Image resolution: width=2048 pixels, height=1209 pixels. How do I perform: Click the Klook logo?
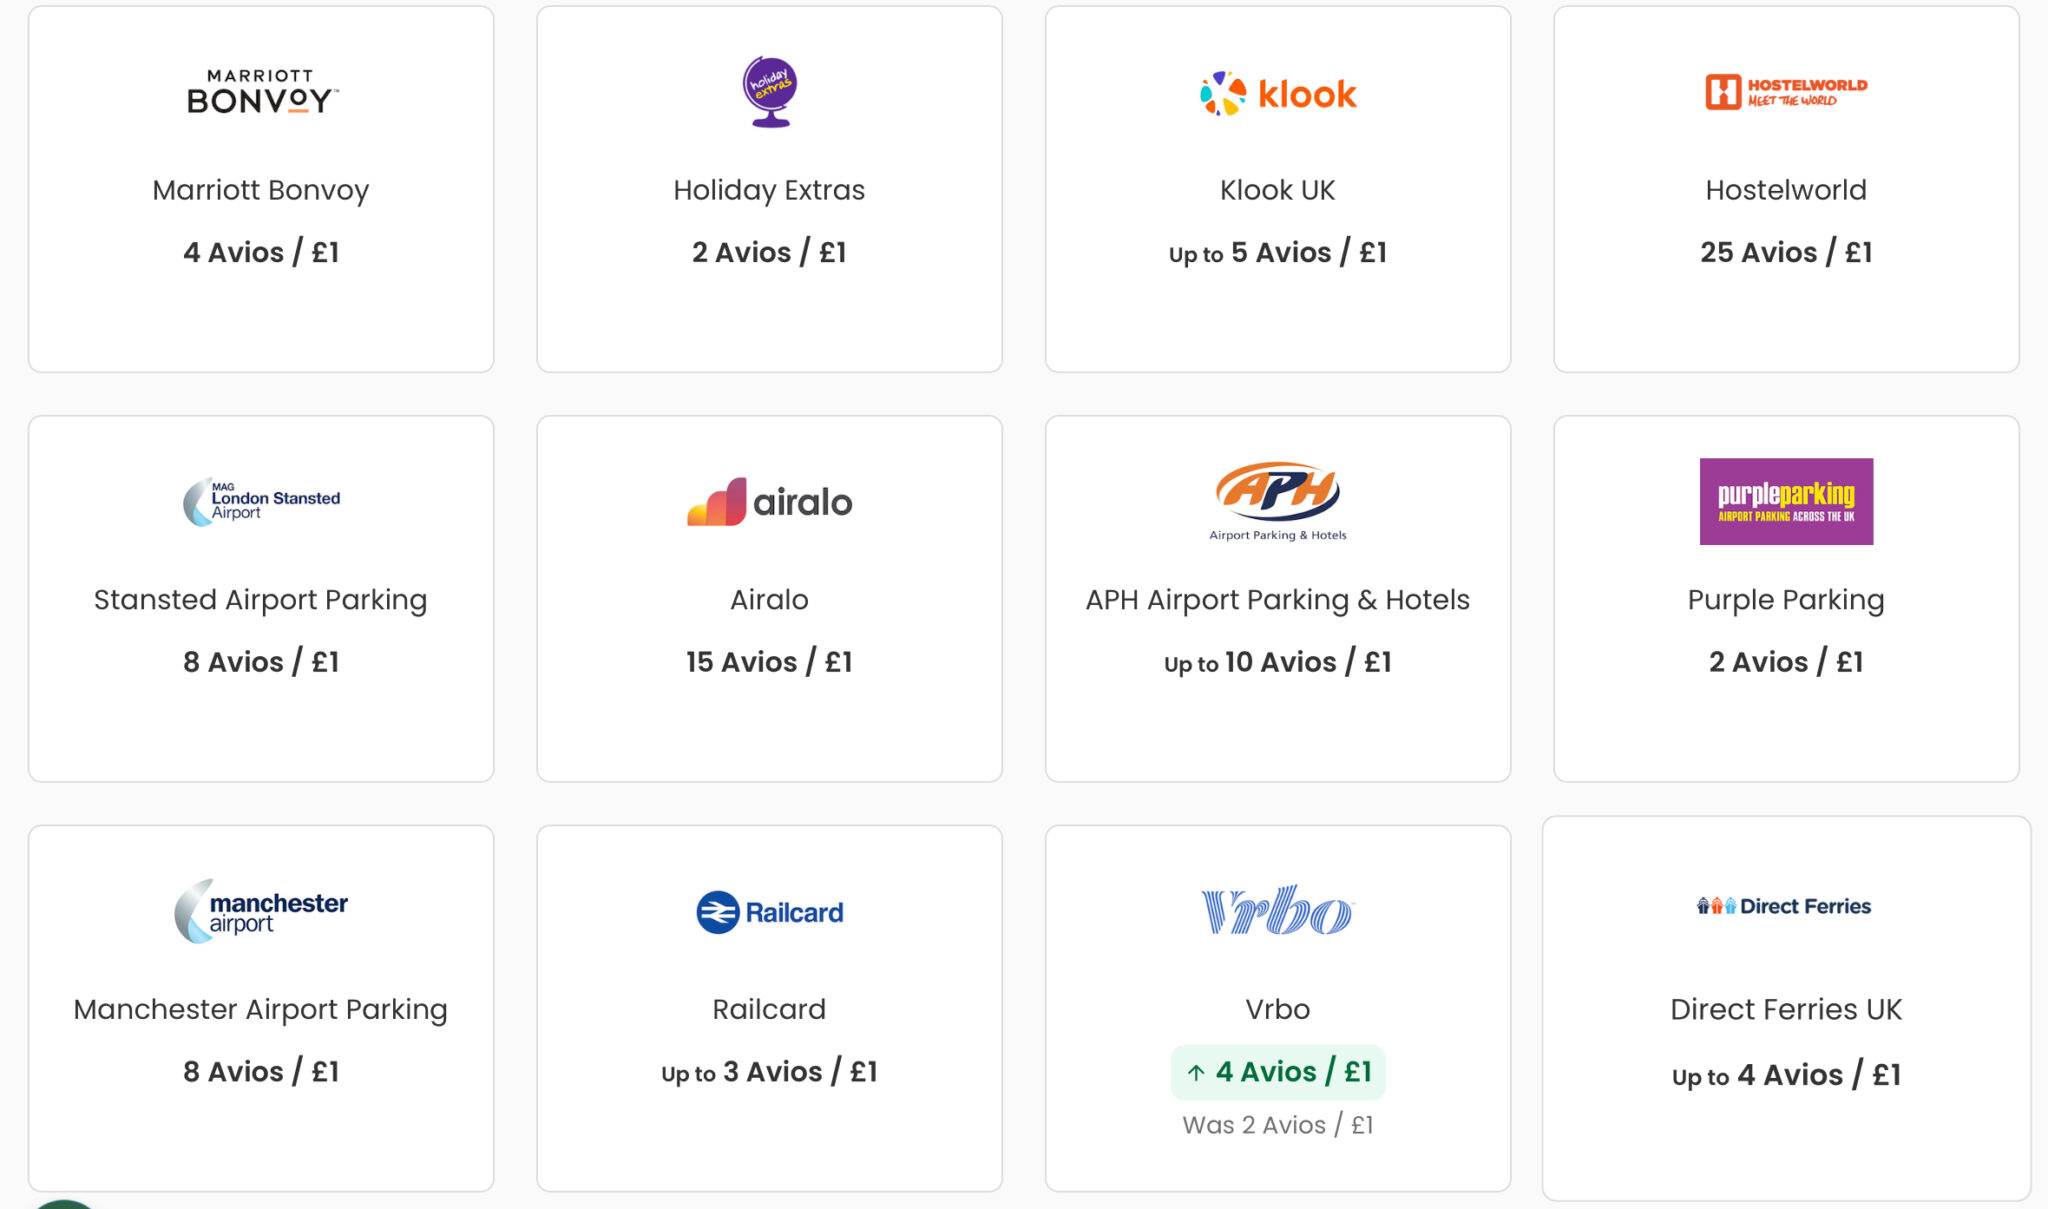(1278, 94)
